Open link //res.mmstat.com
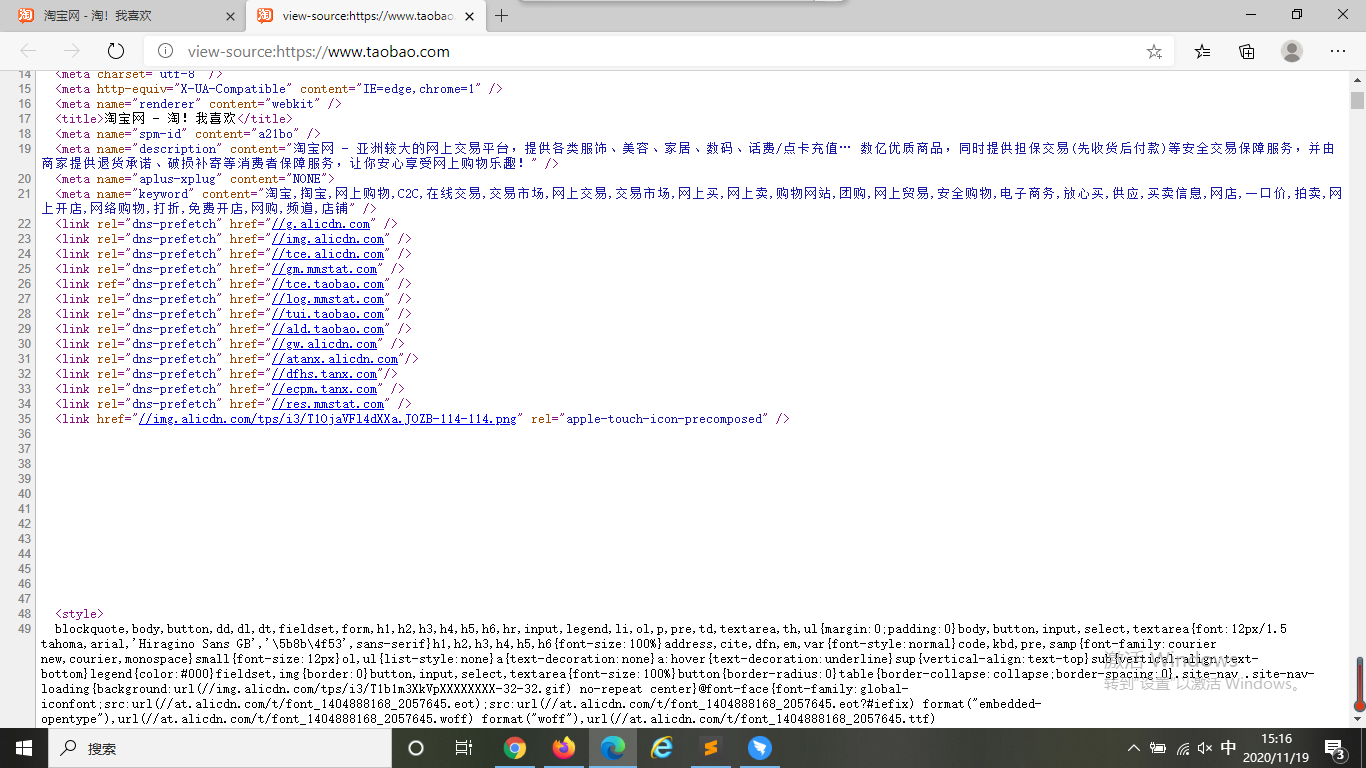This screenshot has height=768, width=1366. 328,404
